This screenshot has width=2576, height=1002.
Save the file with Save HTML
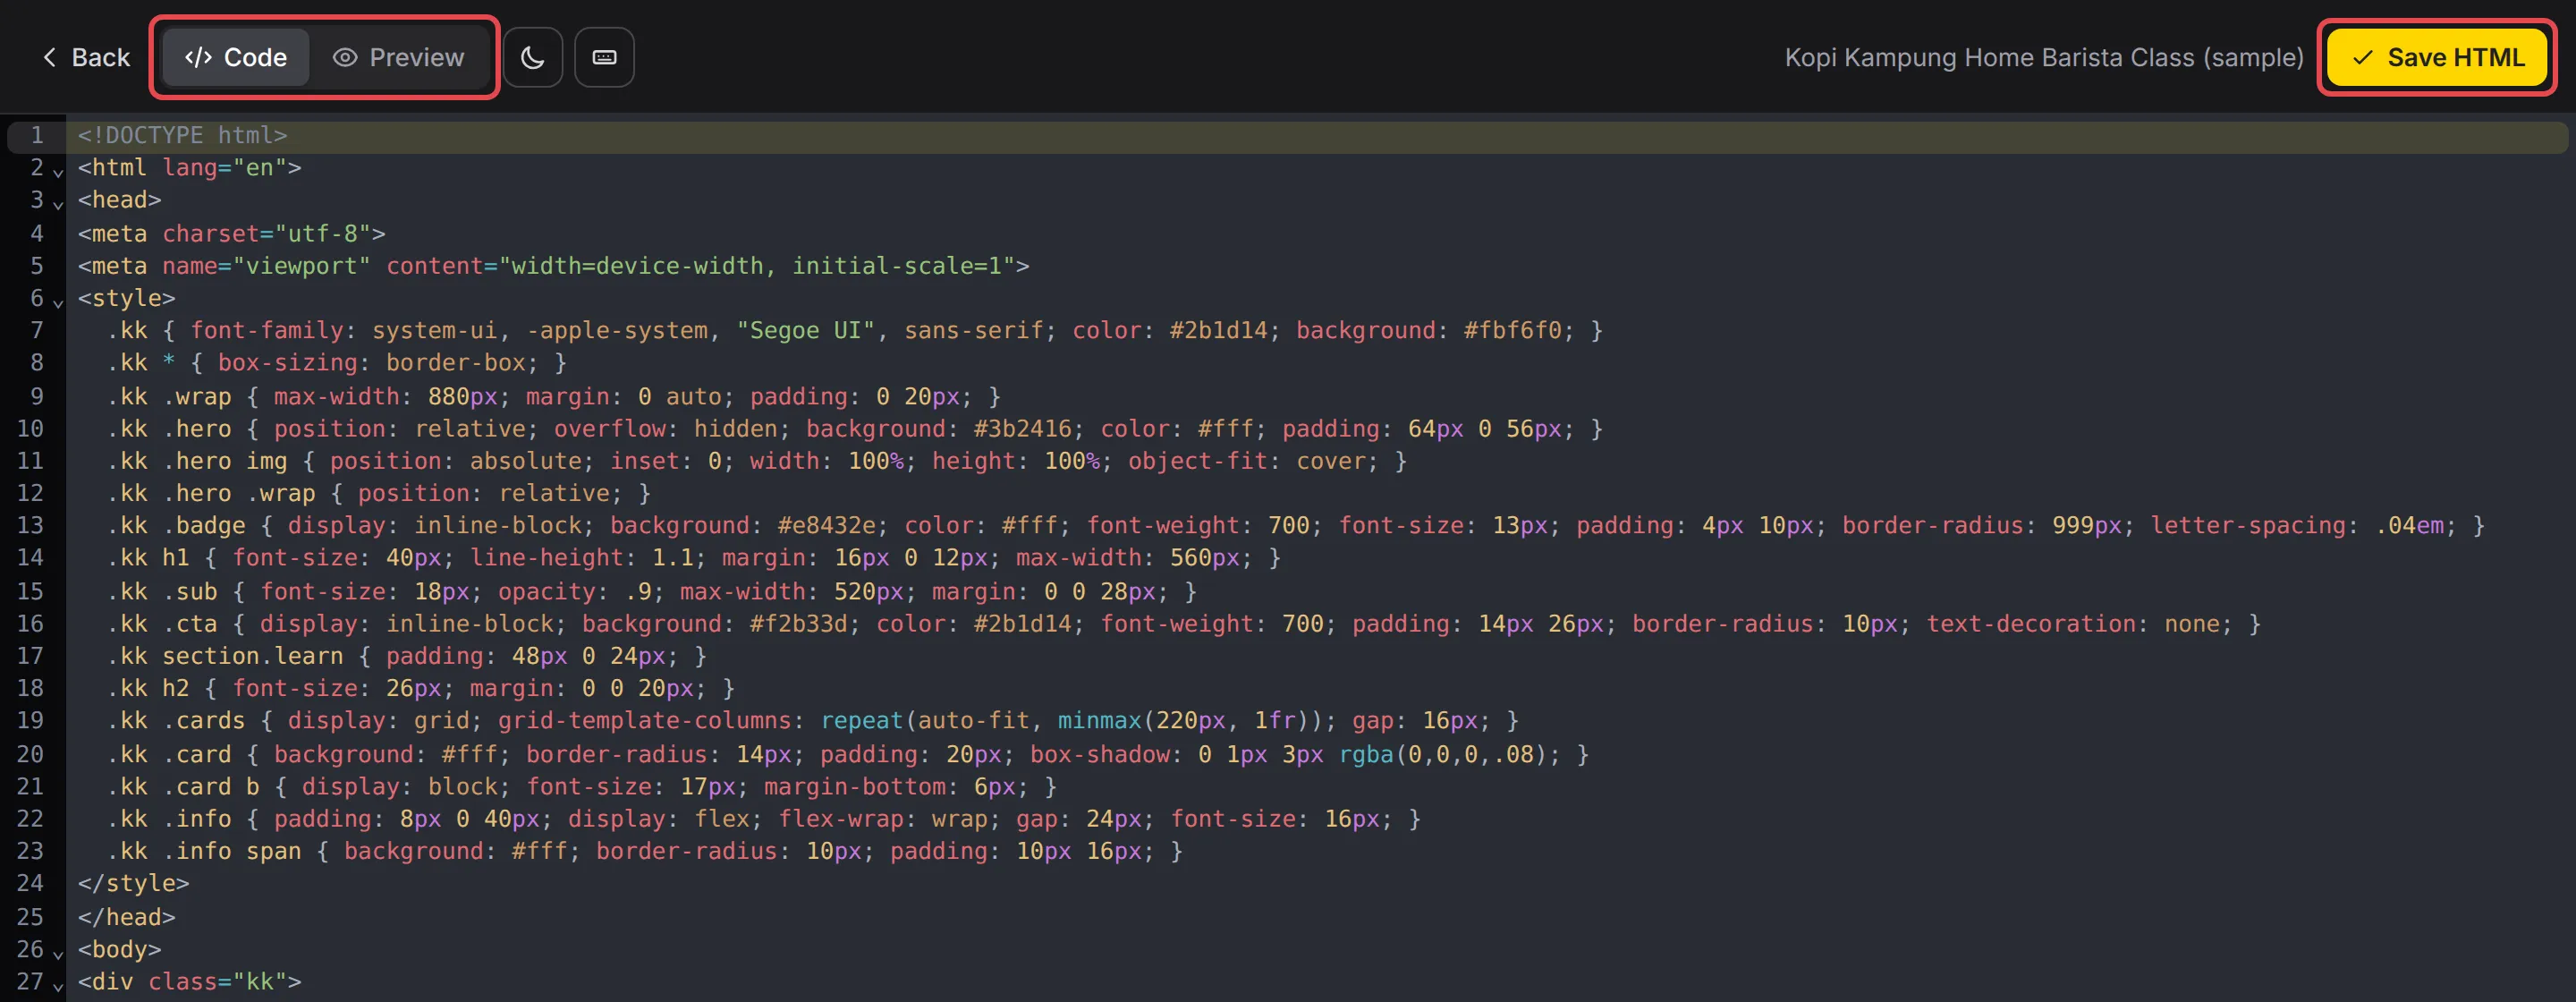[x=2437, y=57]
